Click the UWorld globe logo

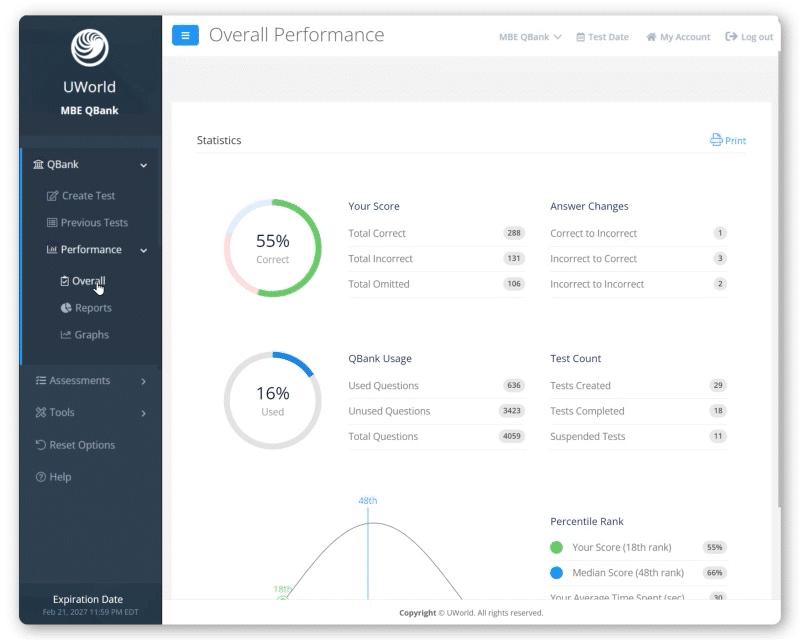point(89,47)
